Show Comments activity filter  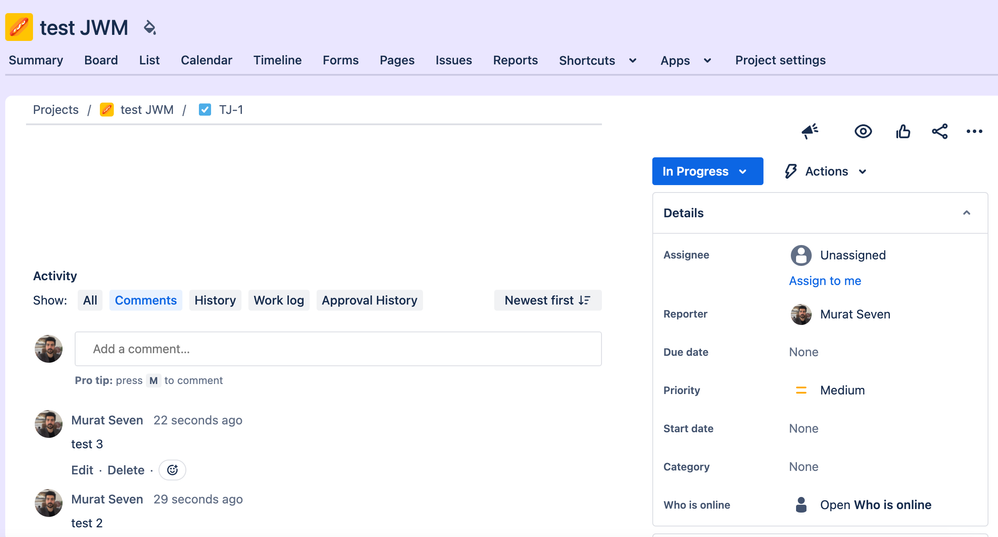146,300
